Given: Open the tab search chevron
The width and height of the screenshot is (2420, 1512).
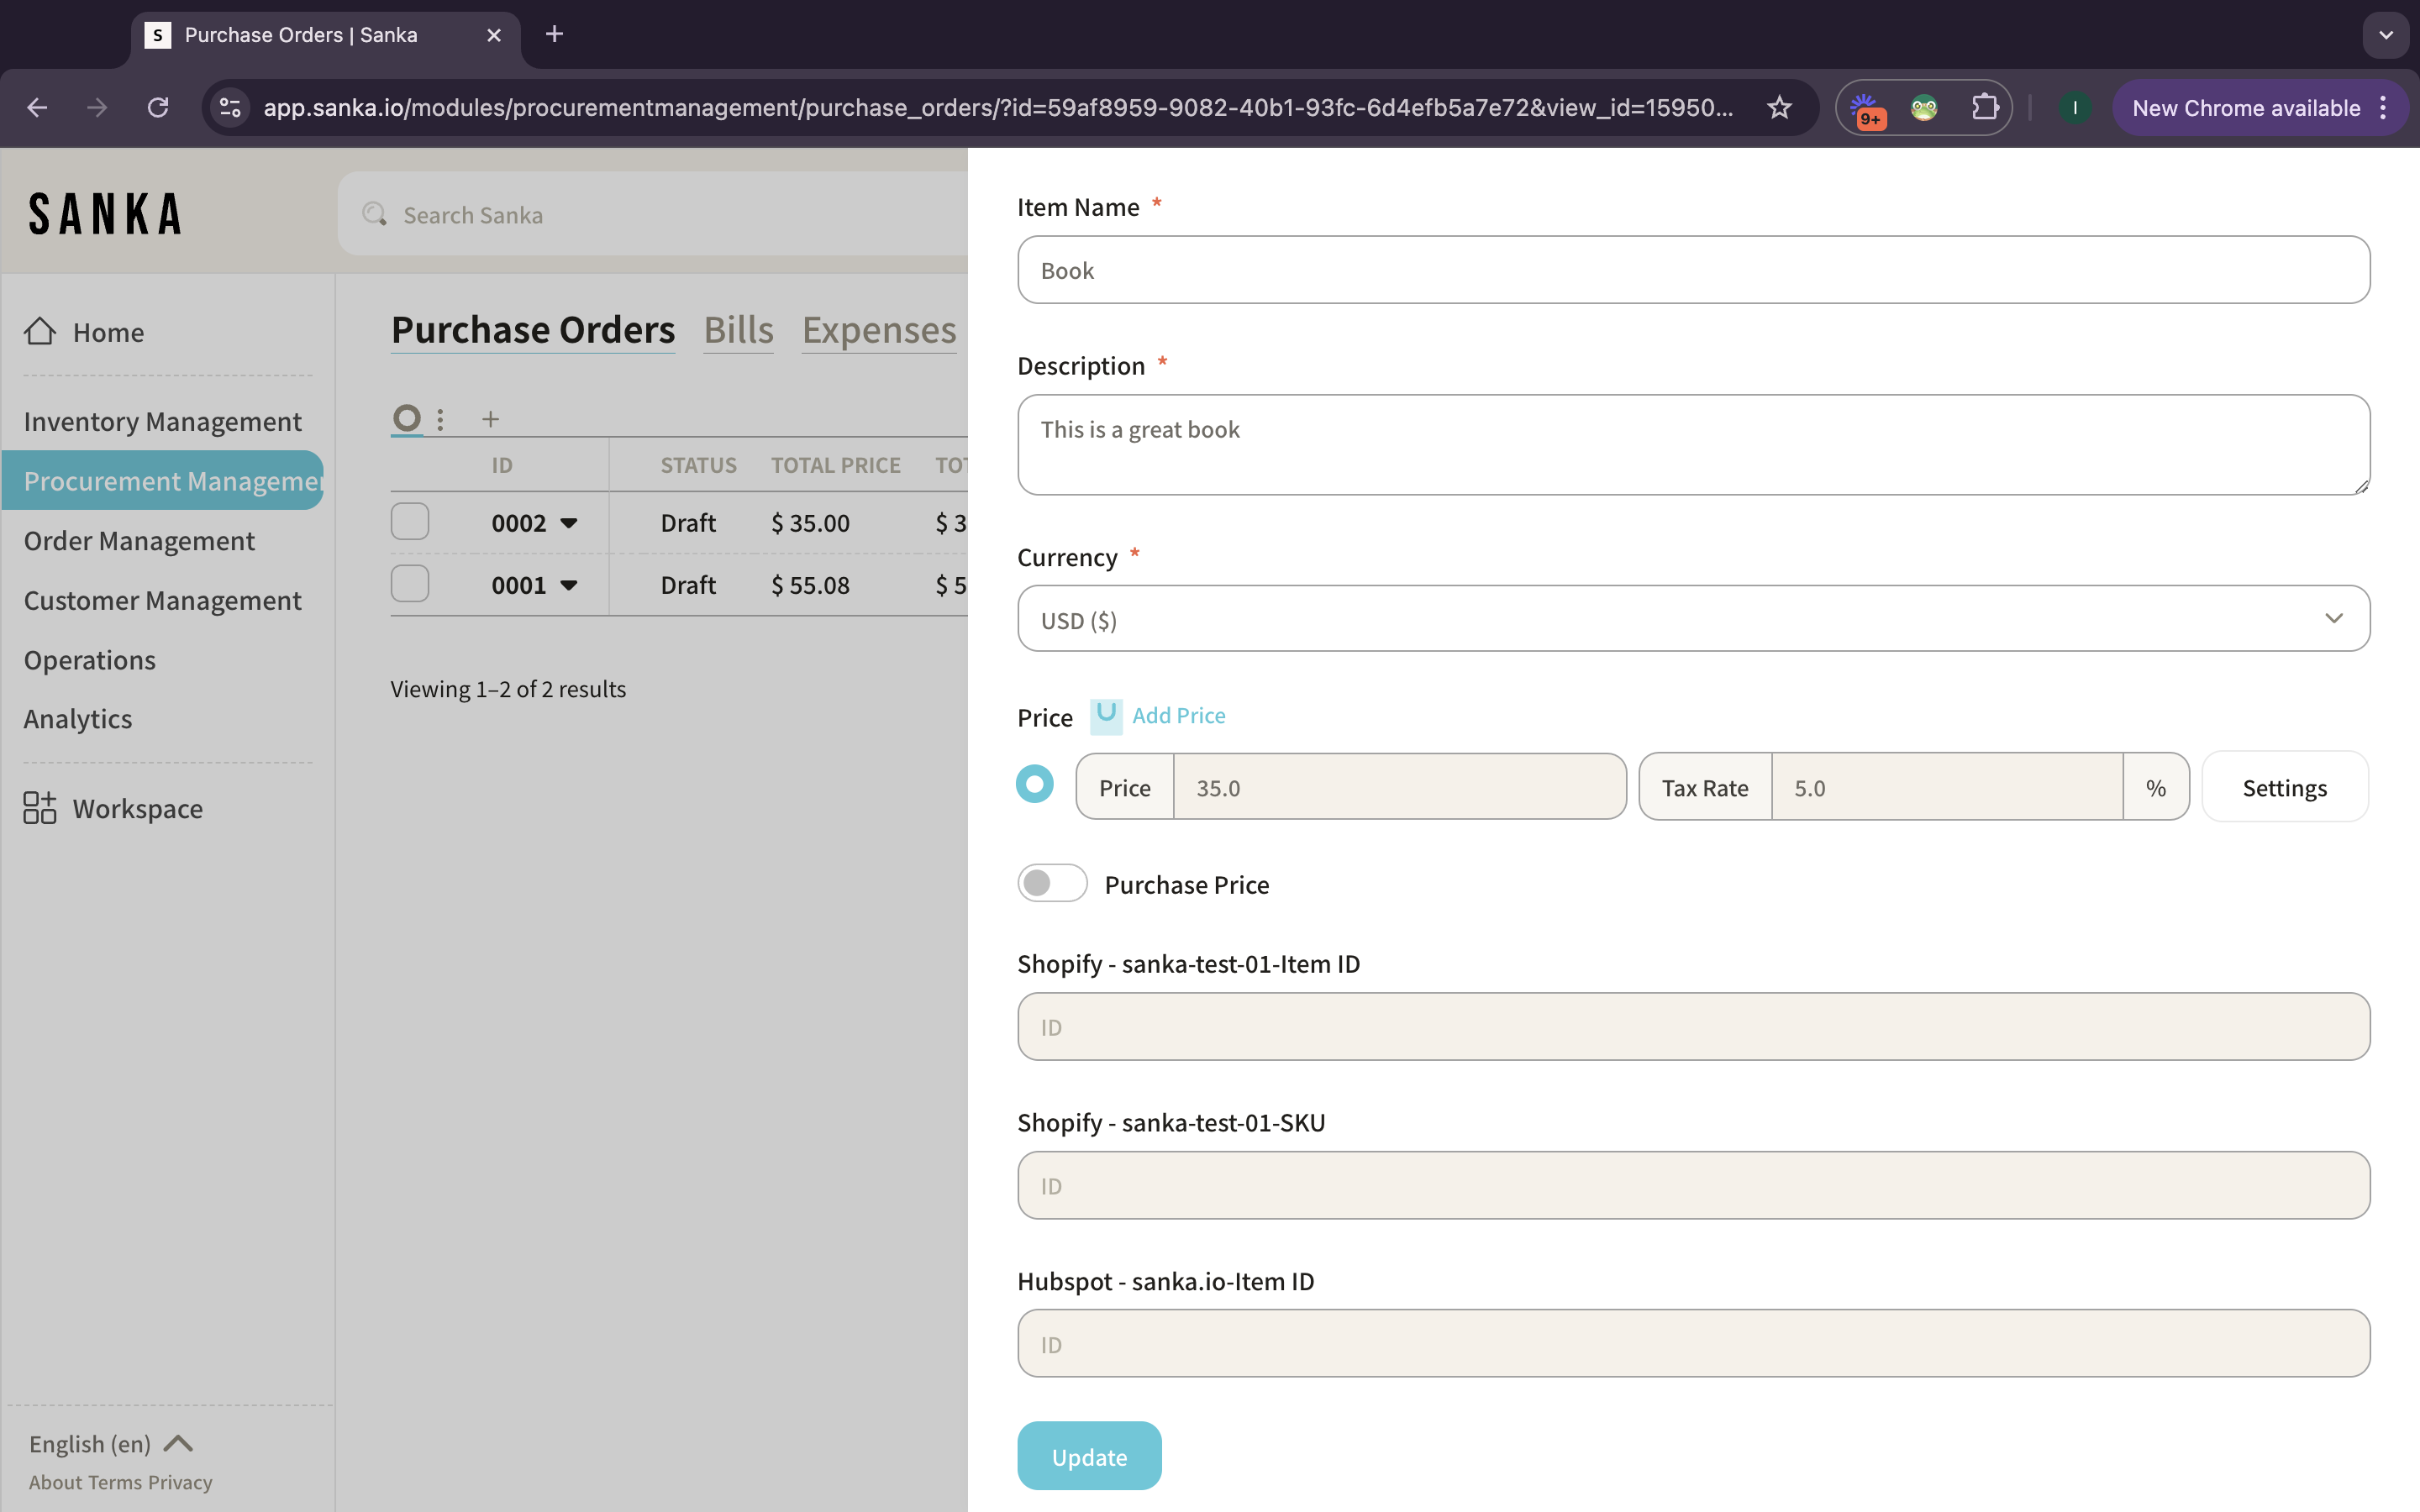Looking at the screenshot, I should point(2386,35).
